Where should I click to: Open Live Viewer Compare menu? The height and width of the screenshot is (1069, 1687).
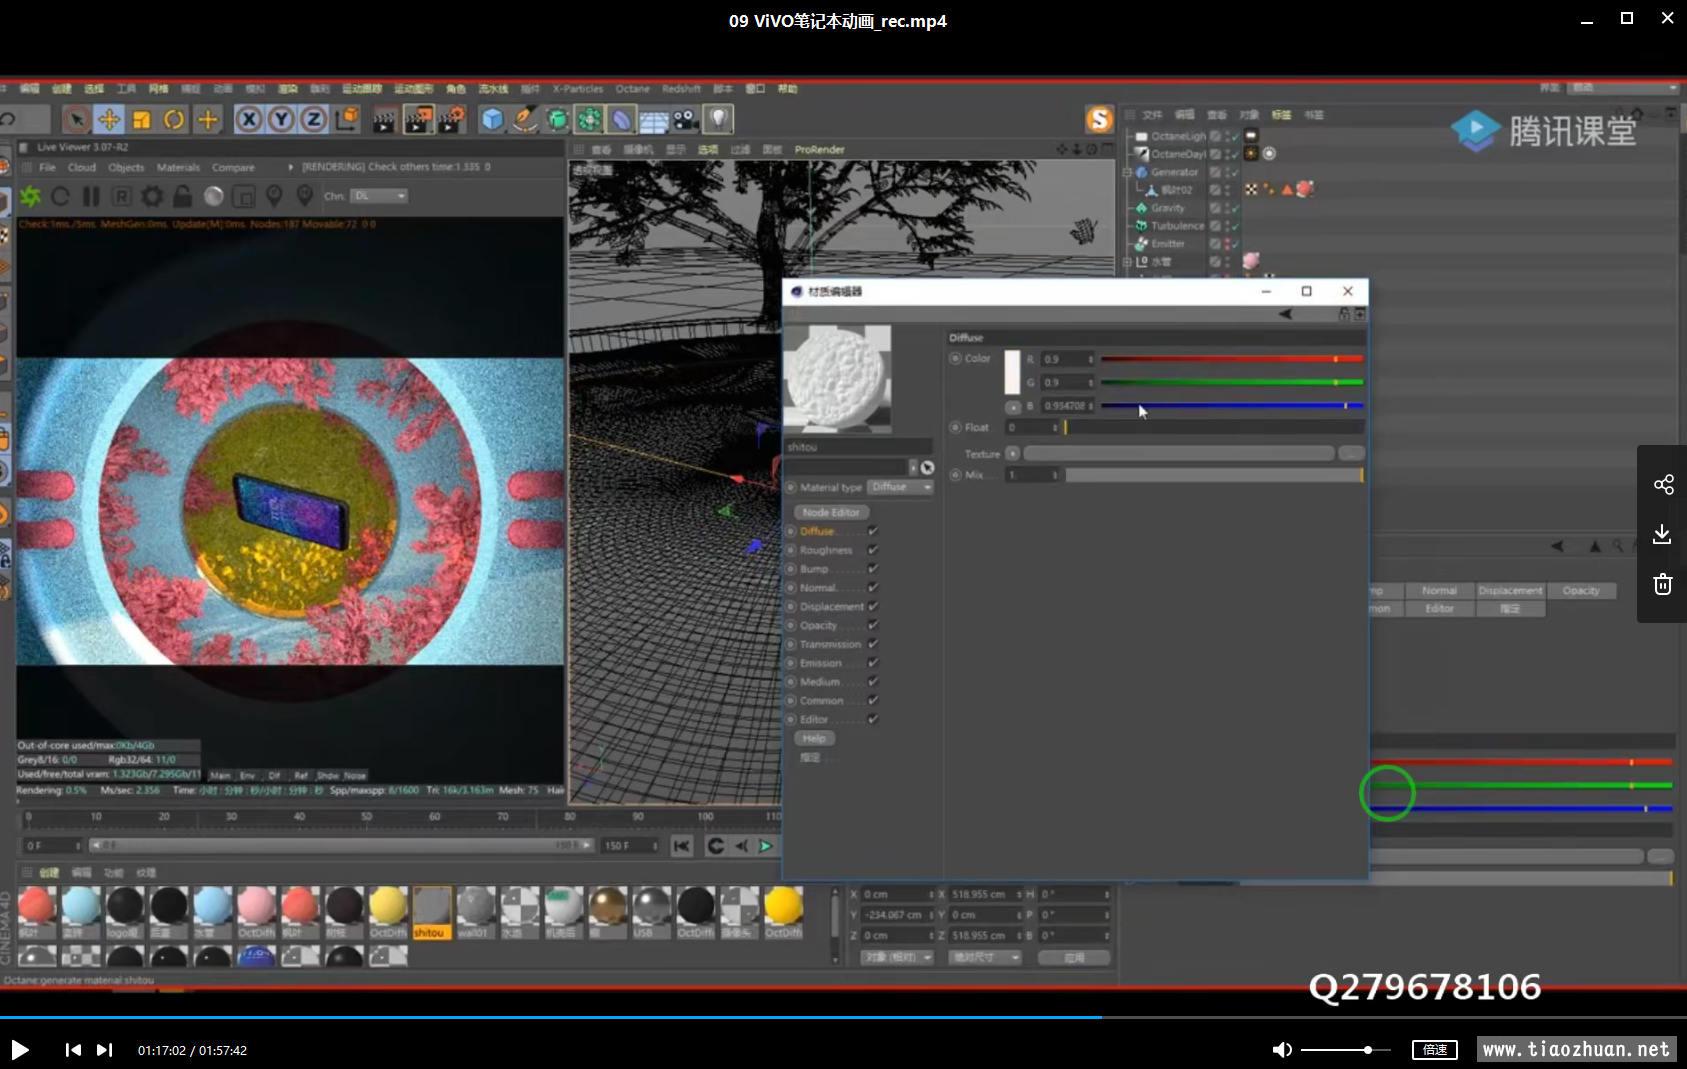(x=233, y=167)
